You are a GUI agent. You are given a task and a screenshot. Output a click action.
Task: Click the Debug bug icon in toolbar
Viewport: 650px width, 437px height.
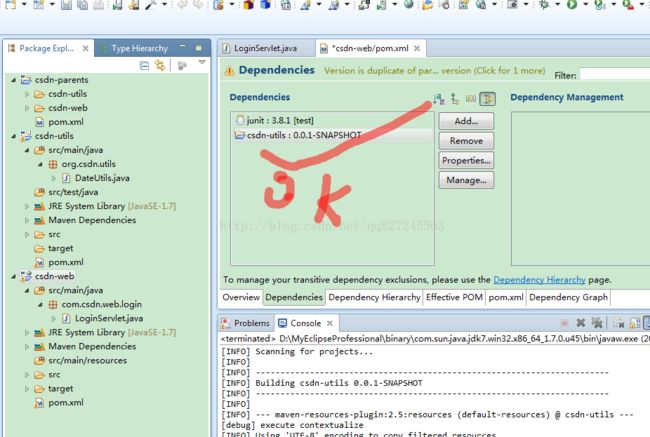coord(544,5)
